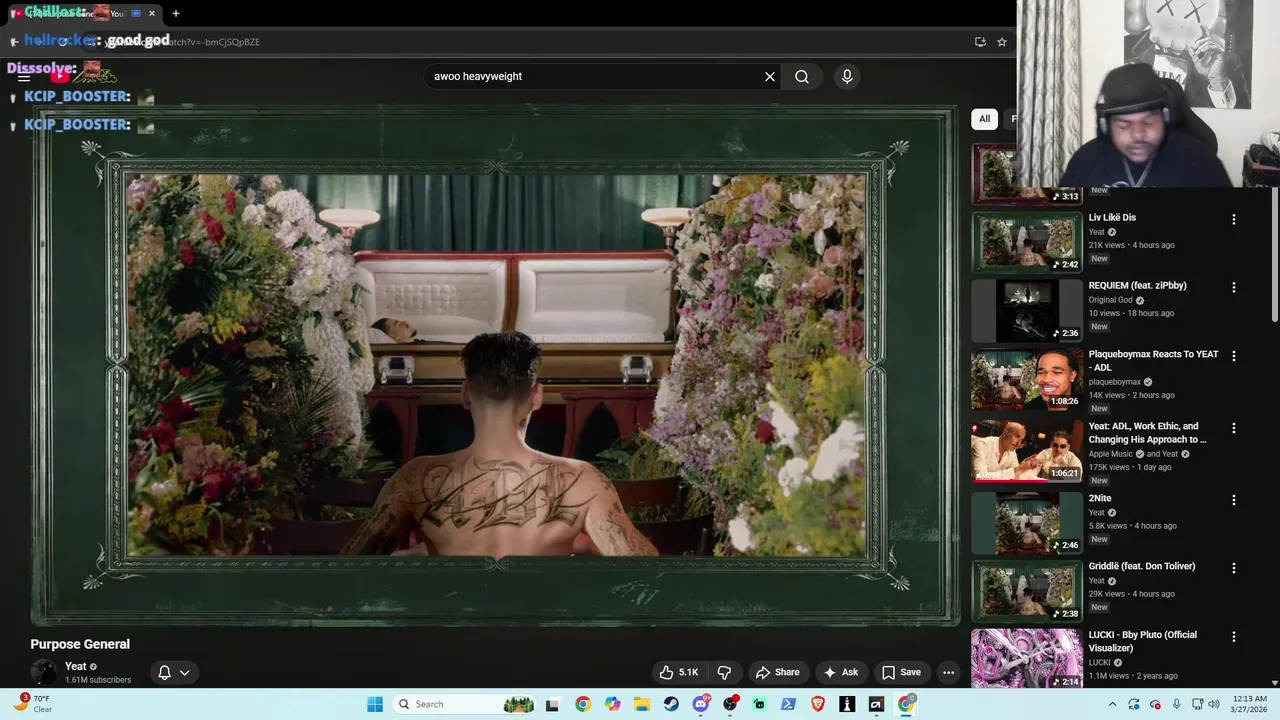Open options menu for REQUIEM video

click(1233, 287)
